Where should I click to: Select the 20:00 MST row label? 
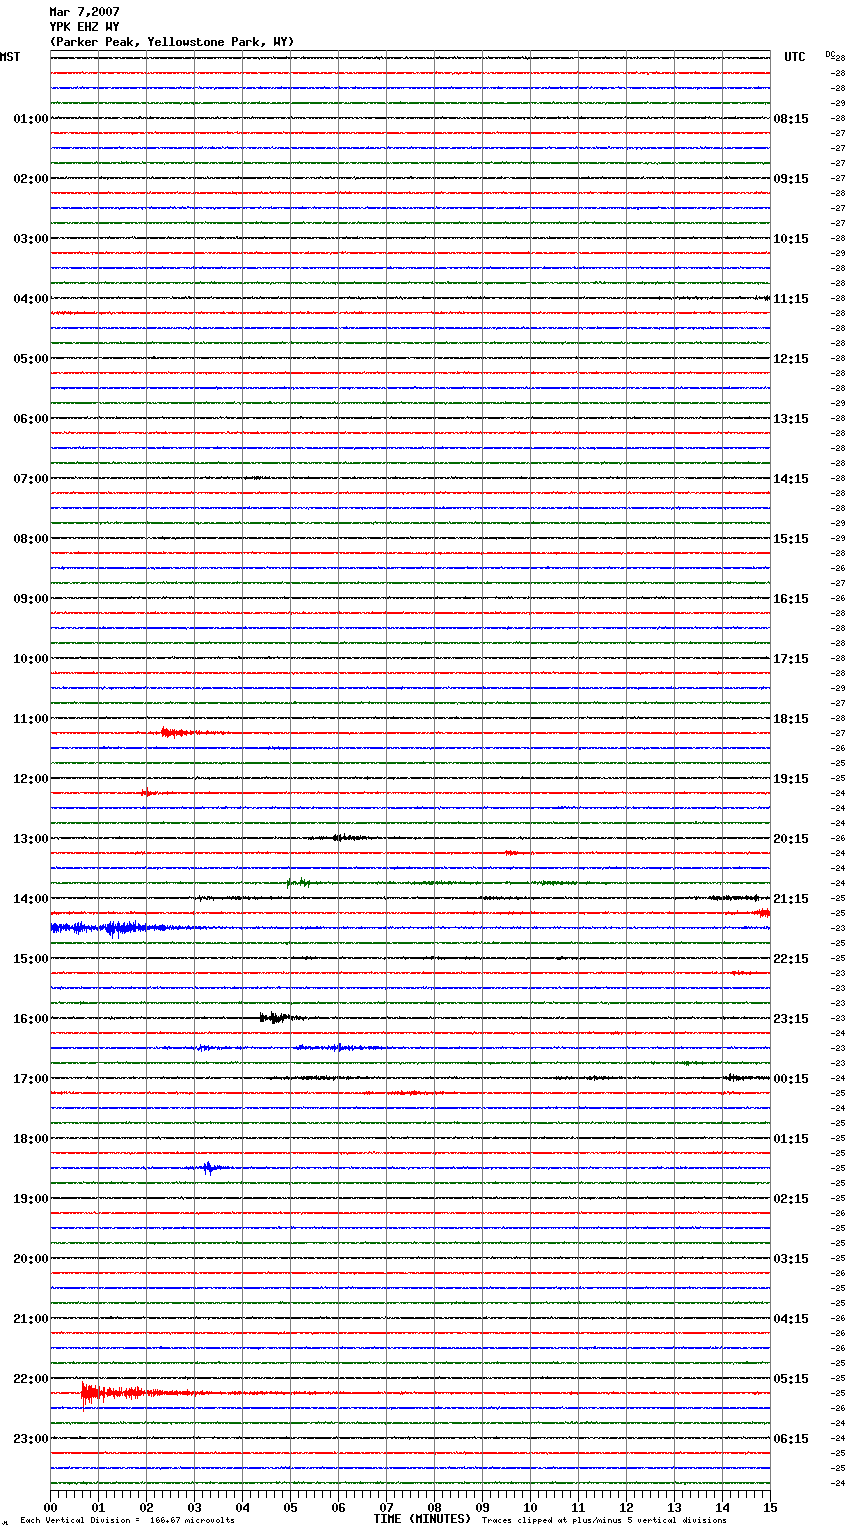[x=31, y=1259]
